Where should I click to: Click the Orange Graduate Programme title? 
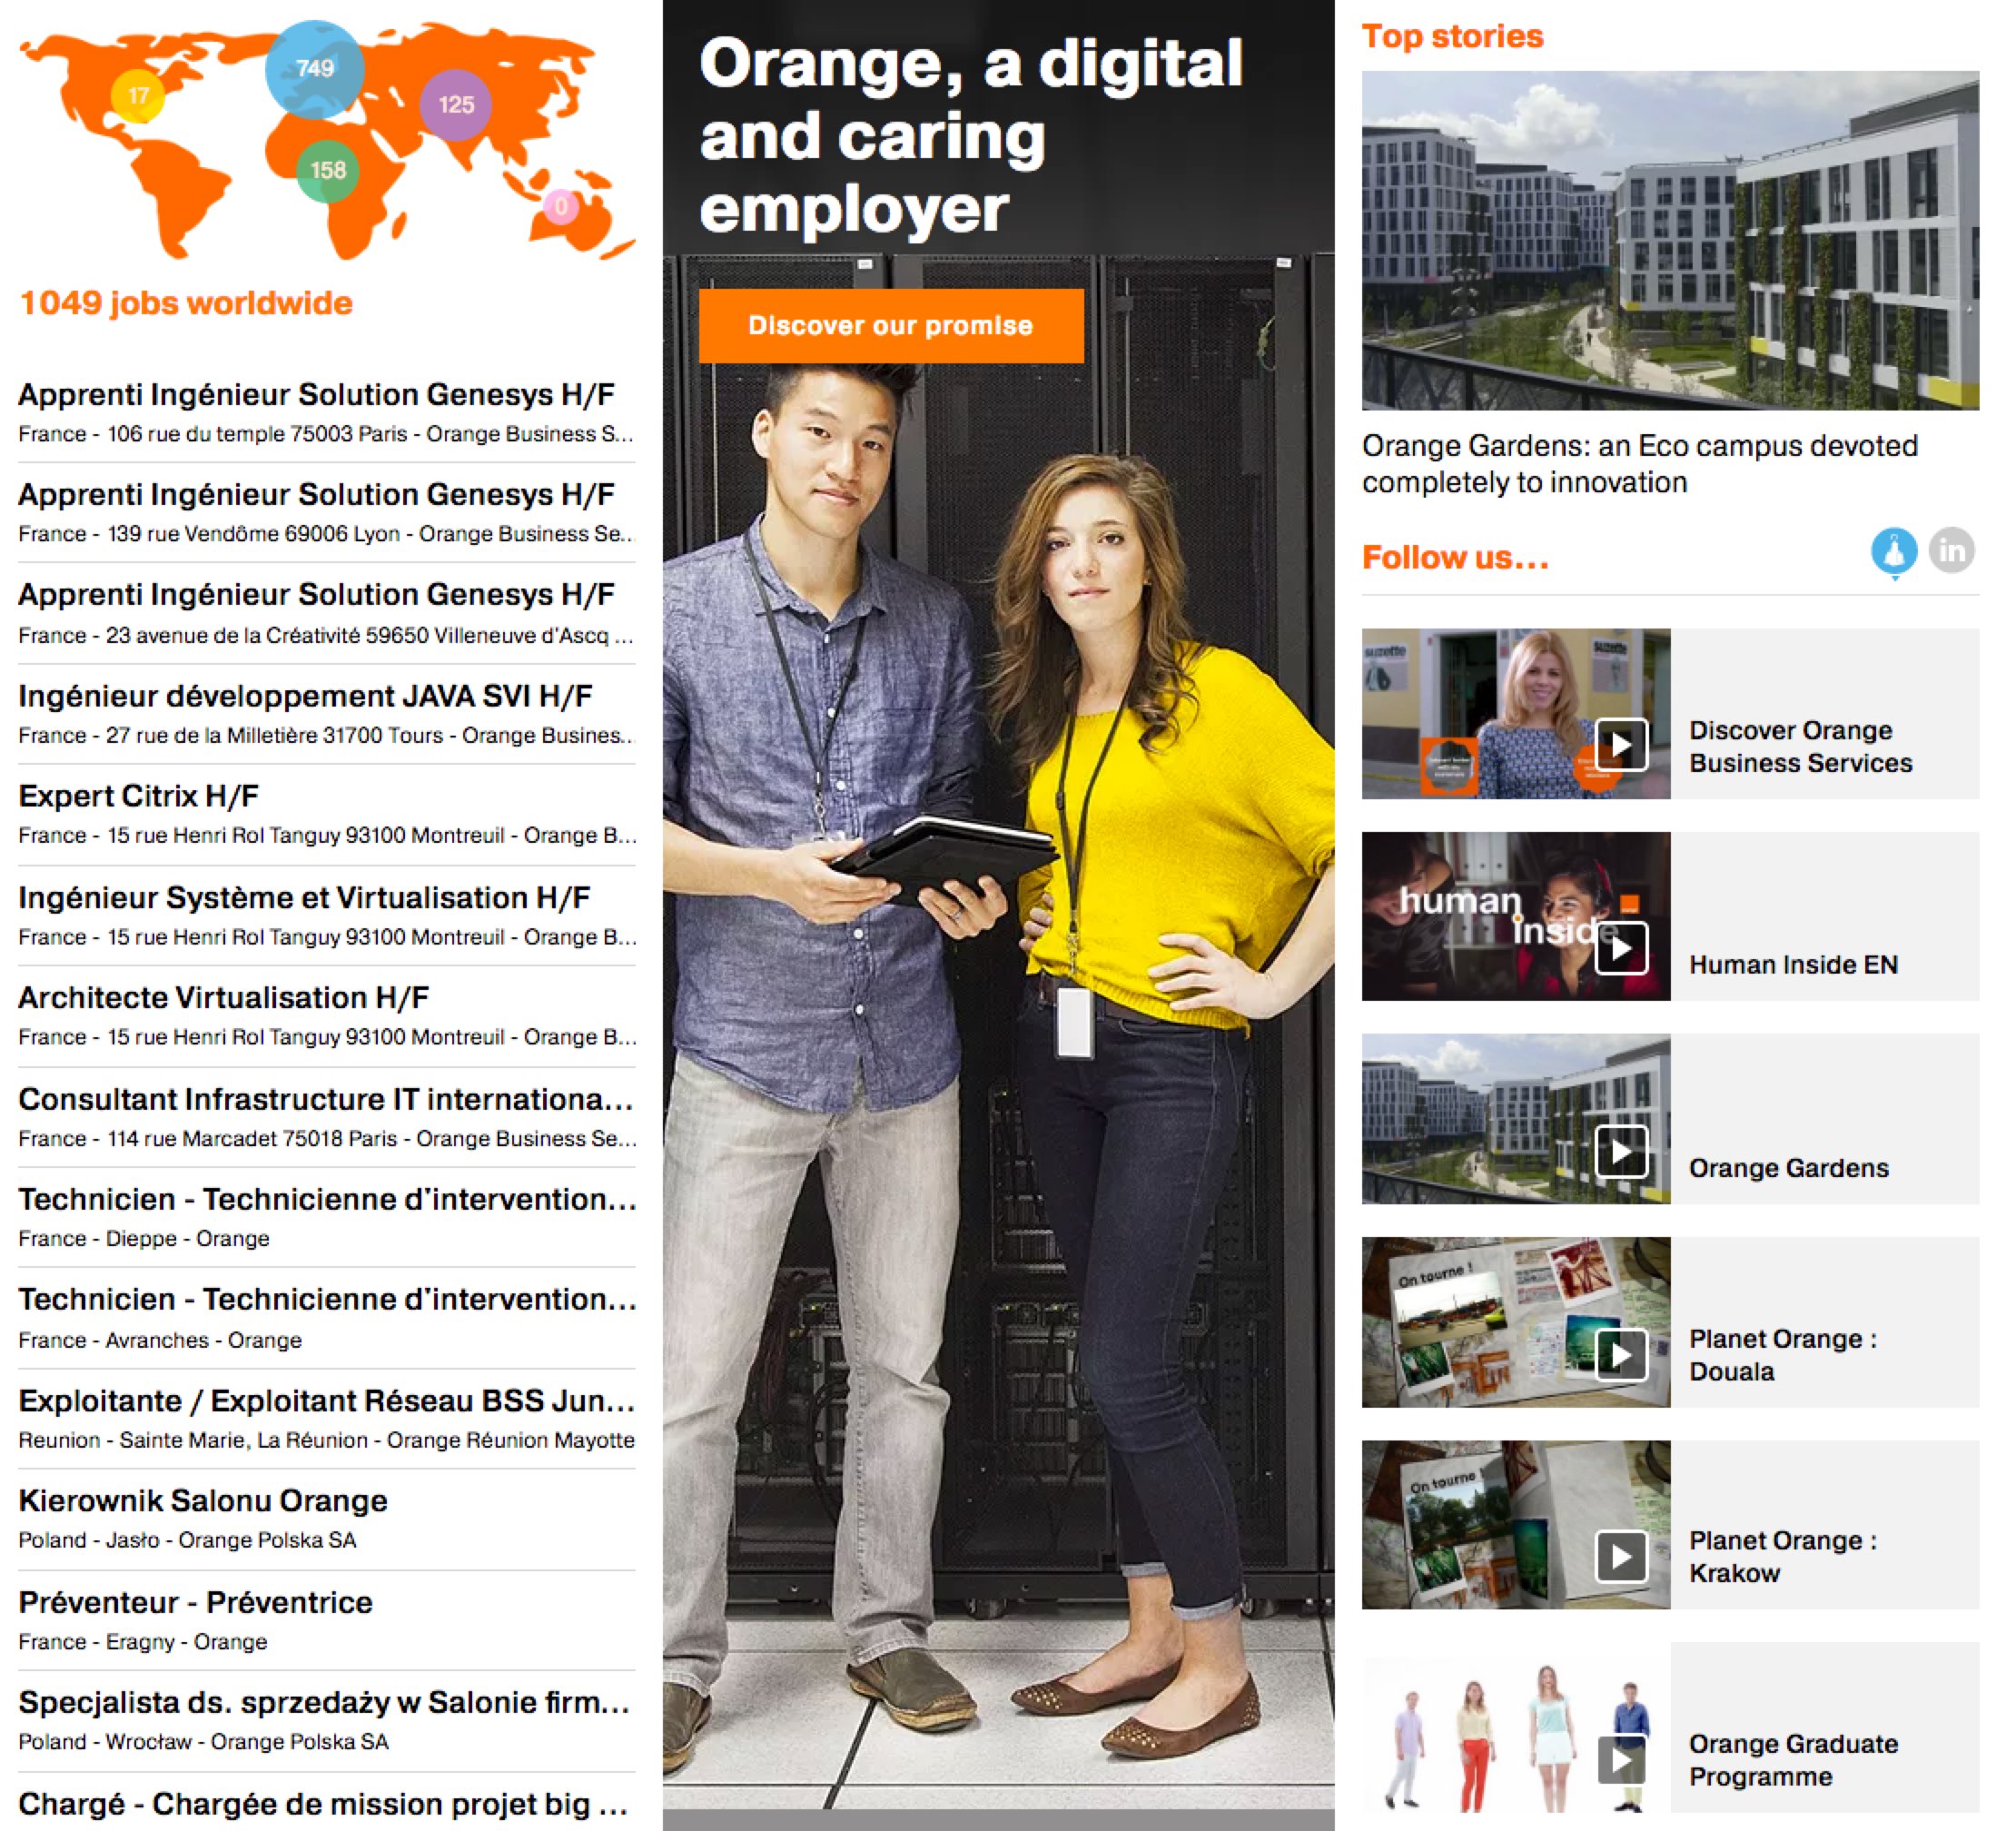point(1793,1760)
